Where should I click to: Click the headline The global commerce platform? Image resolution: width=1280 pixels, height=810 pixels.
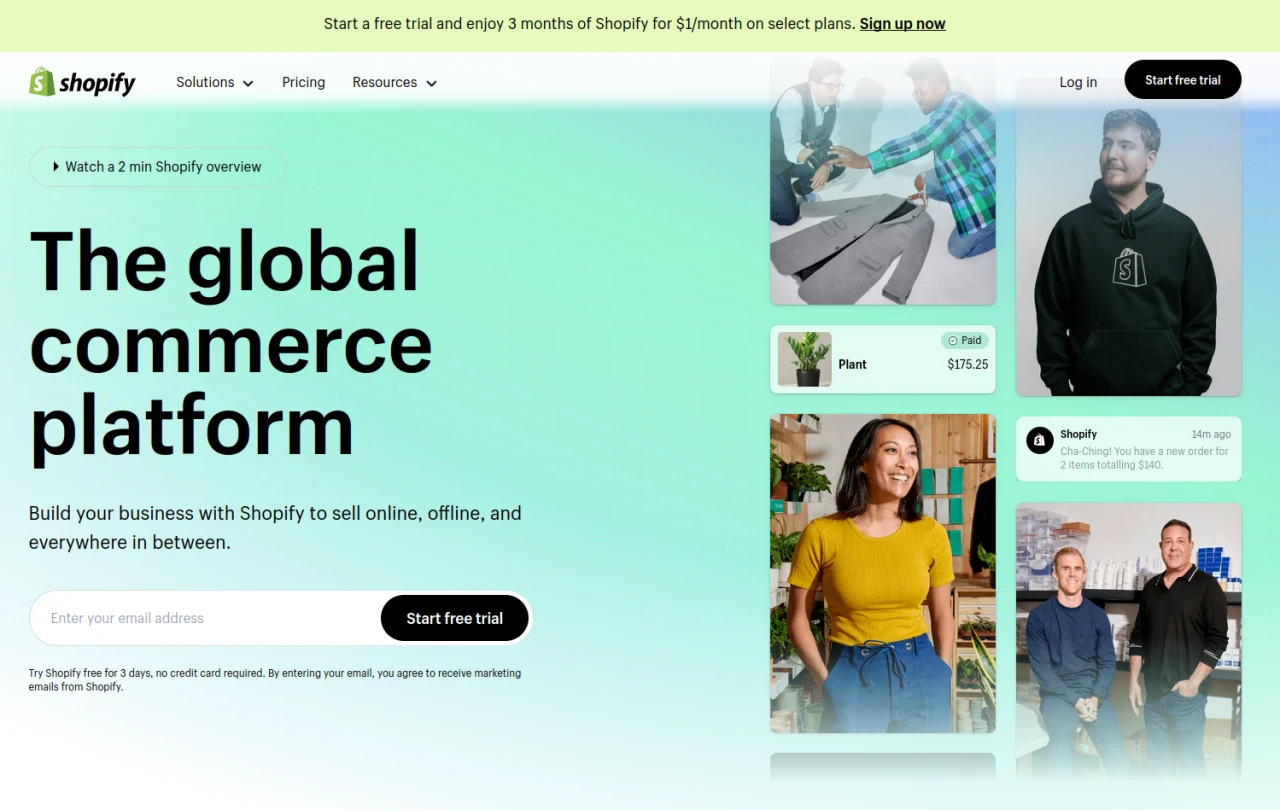(231, 344)
